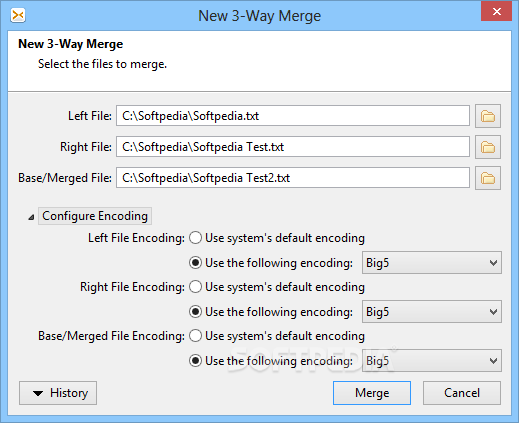Click the Cancel button
Viewport: 519px width, 423px height.
tap(462, 393)
